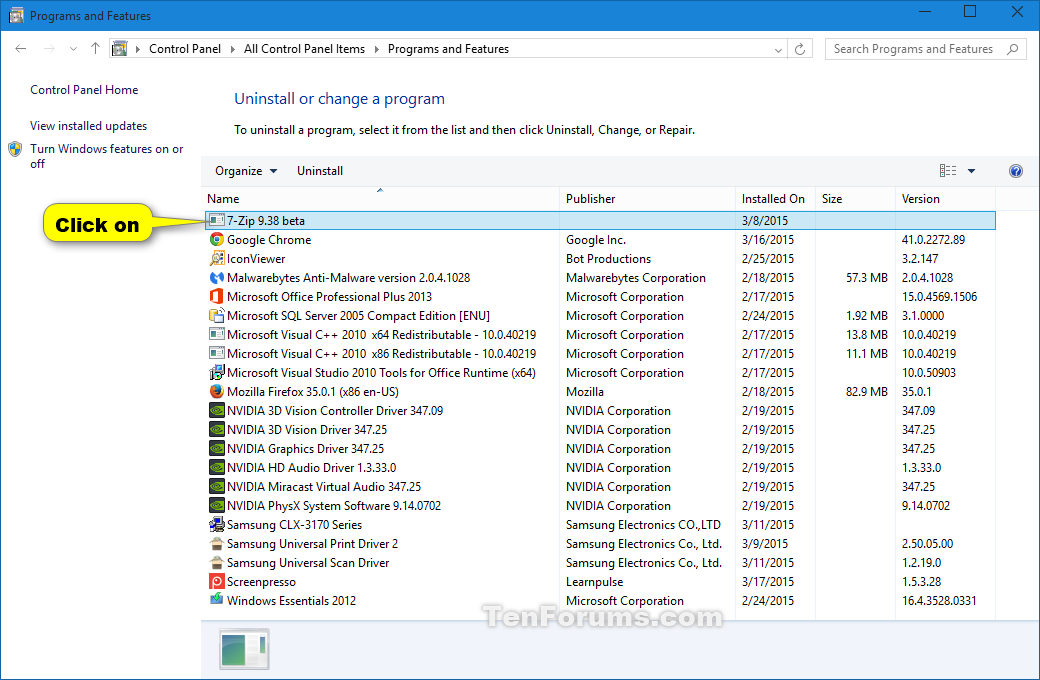This screenshot has height=680, width=1040.
Task: Sort list by Publisher column header
Action: point(591,199)
